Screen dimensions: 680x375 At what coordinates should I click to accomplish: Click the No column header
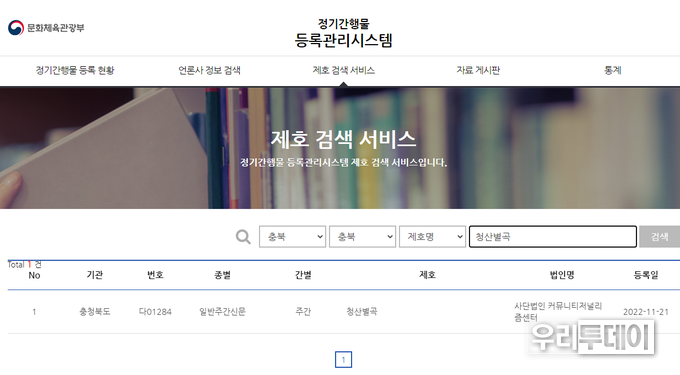click(x=34, y=275)
